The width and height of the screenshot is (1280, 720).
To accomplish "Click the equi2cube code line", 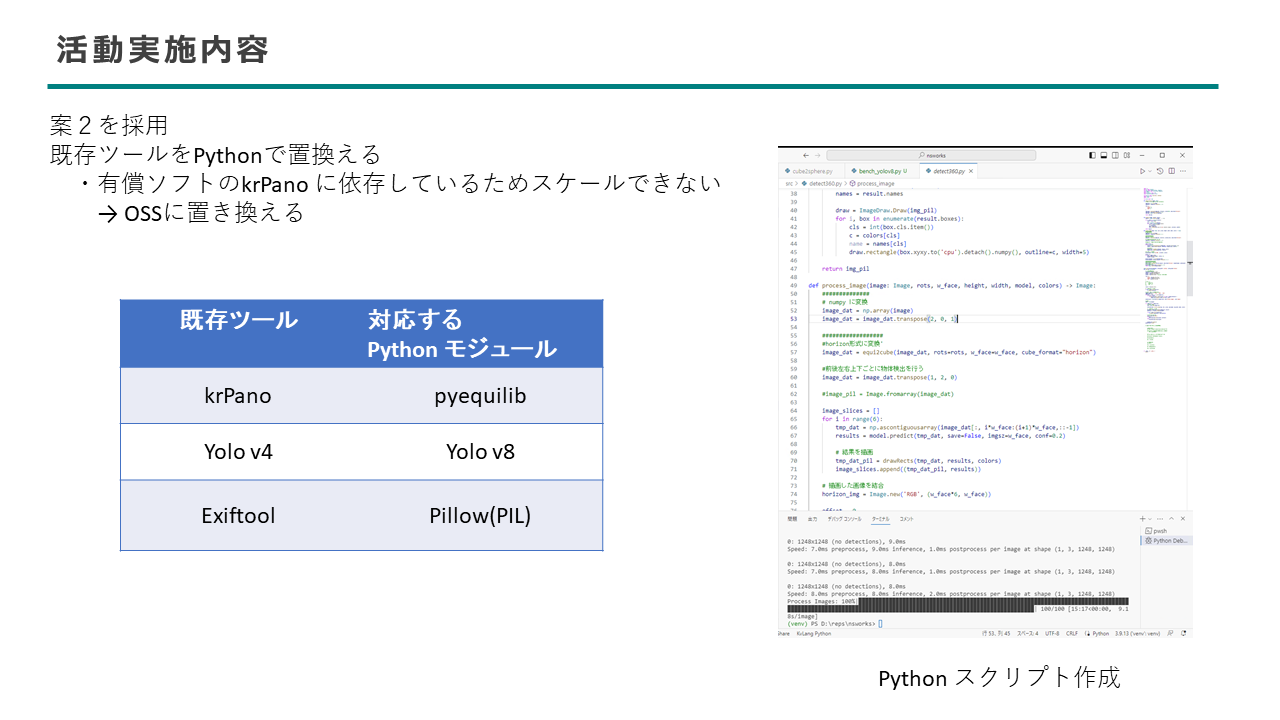I will pyautogui.click(x=959, y=352).
